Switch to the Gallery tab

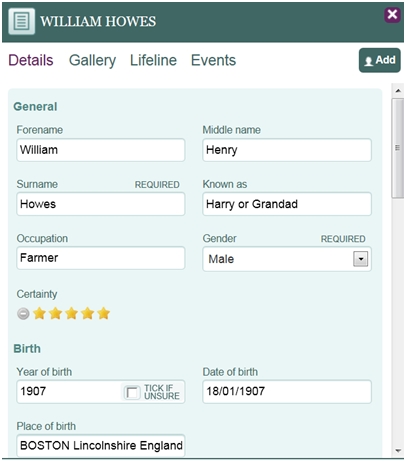point(92,61)
